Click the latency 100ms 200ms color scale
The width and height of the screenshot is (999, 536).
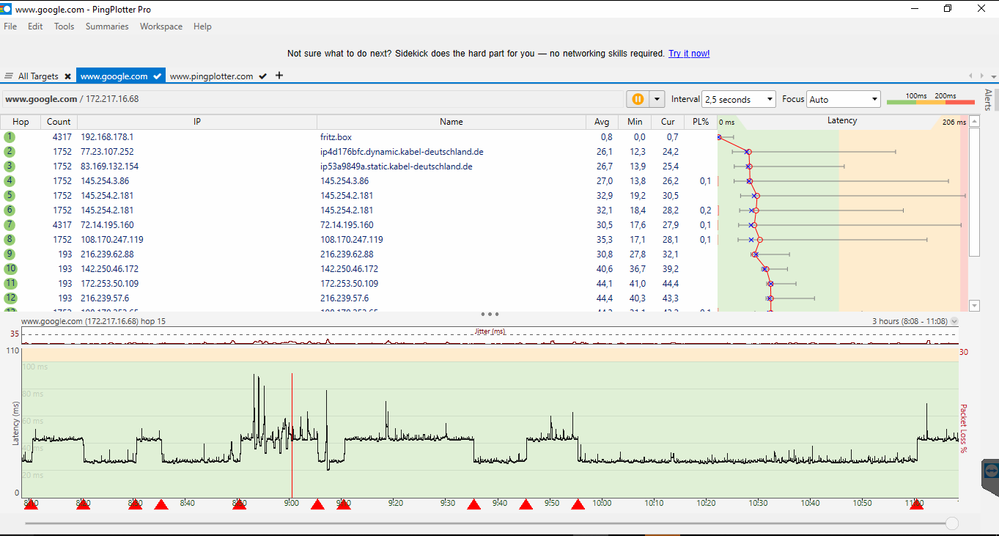coord(931,99)
